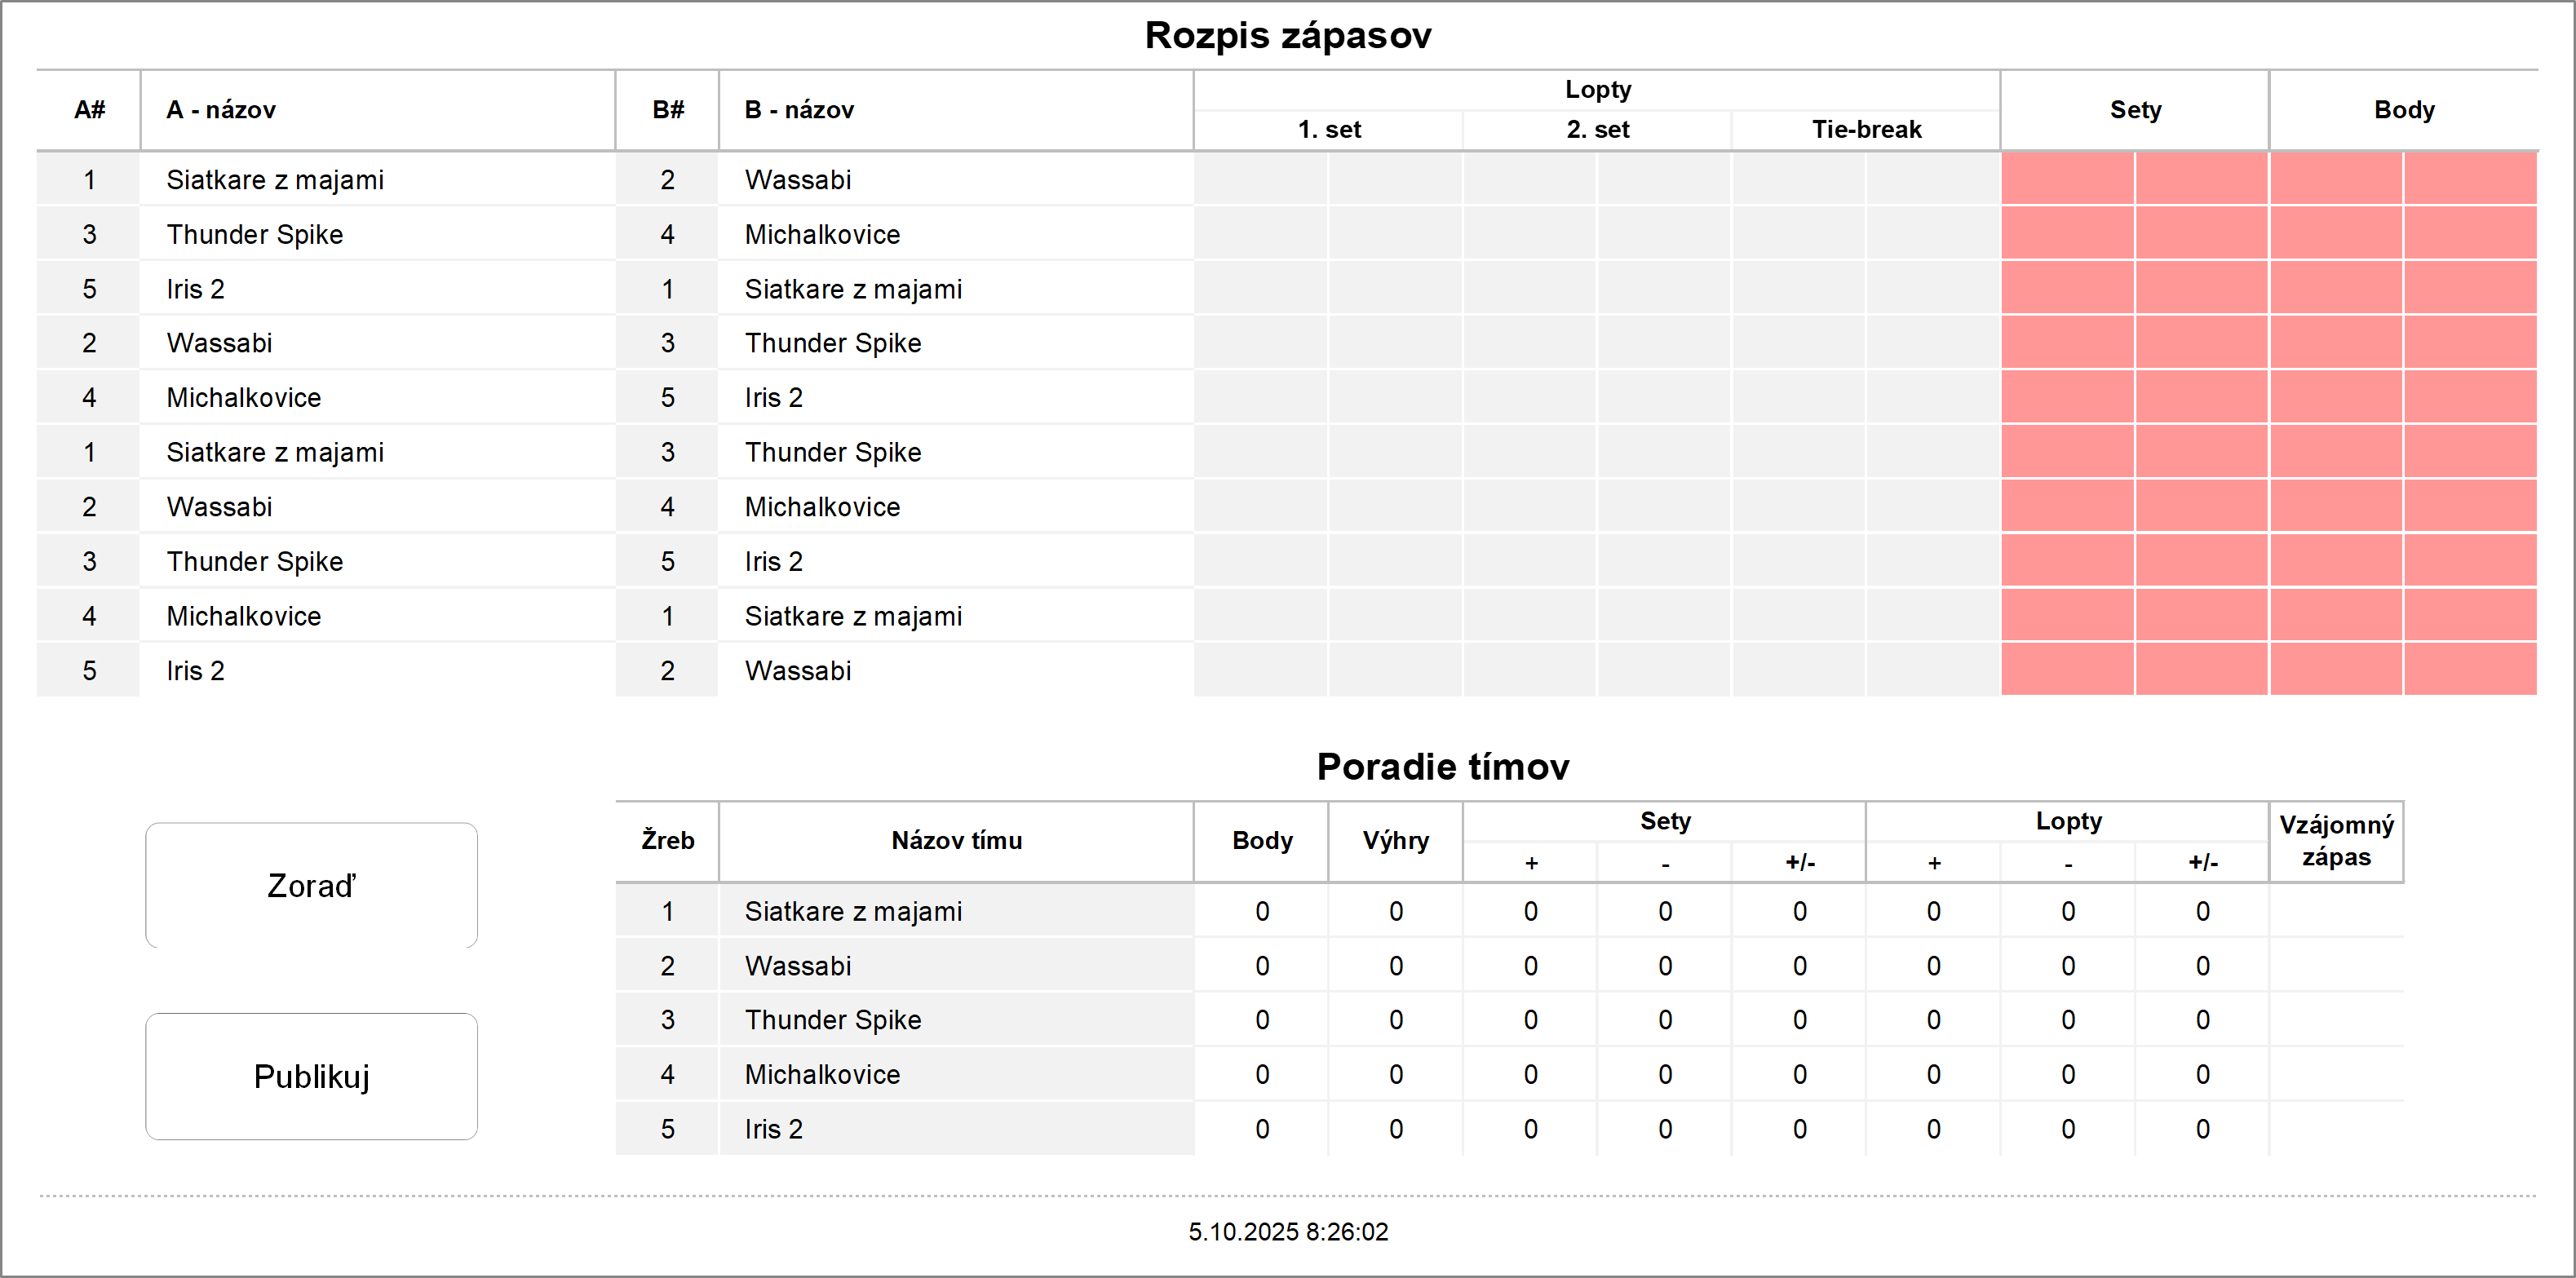Click the Zoraď button
The height and width of the screenshot is (1278, 2576).
click(x=311, y=885)
